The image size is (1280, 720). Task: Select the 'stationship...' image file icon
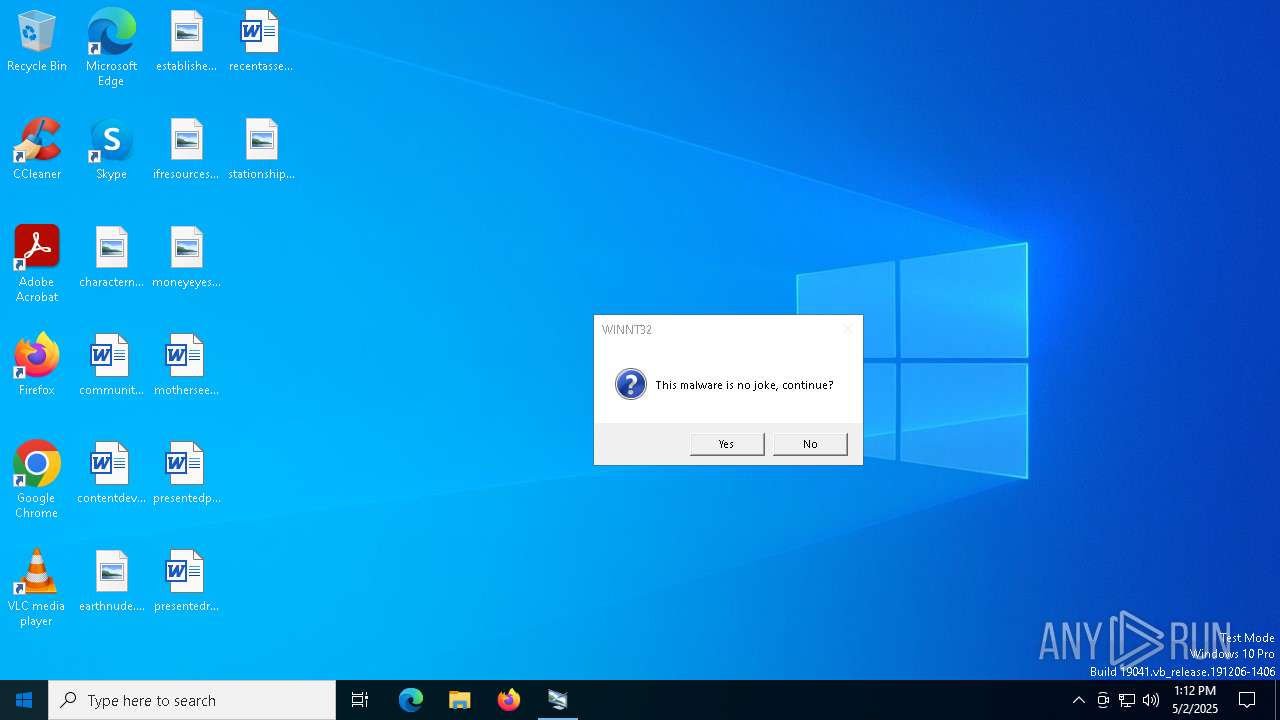point(261,150)
